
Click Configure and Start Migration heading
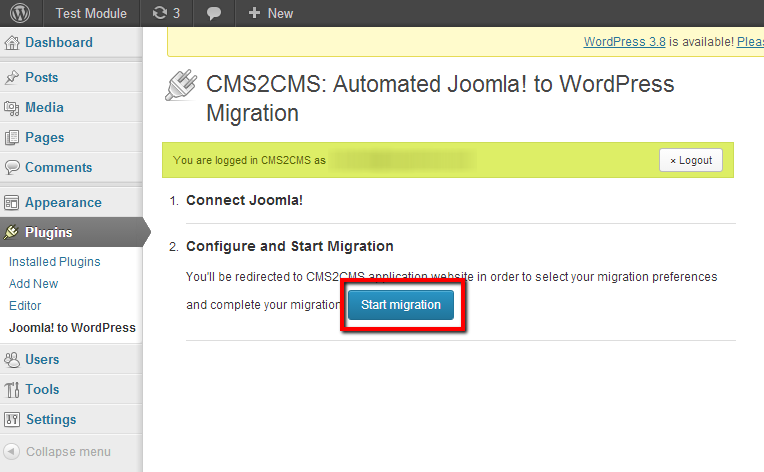290,246
